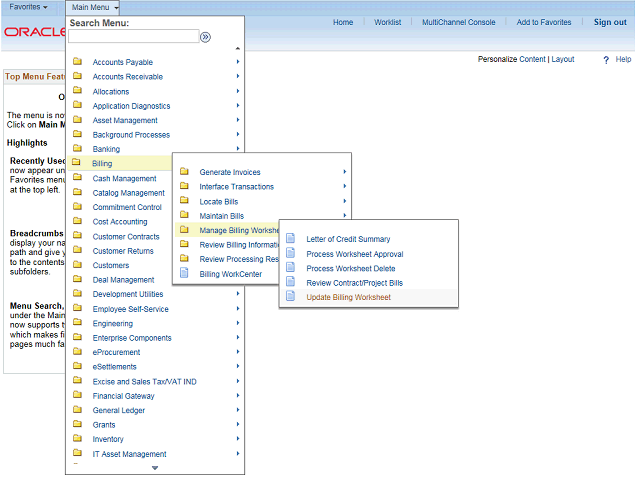Click the Generate Invoices folder icon

pyautogui.click(x=184, y=172)
